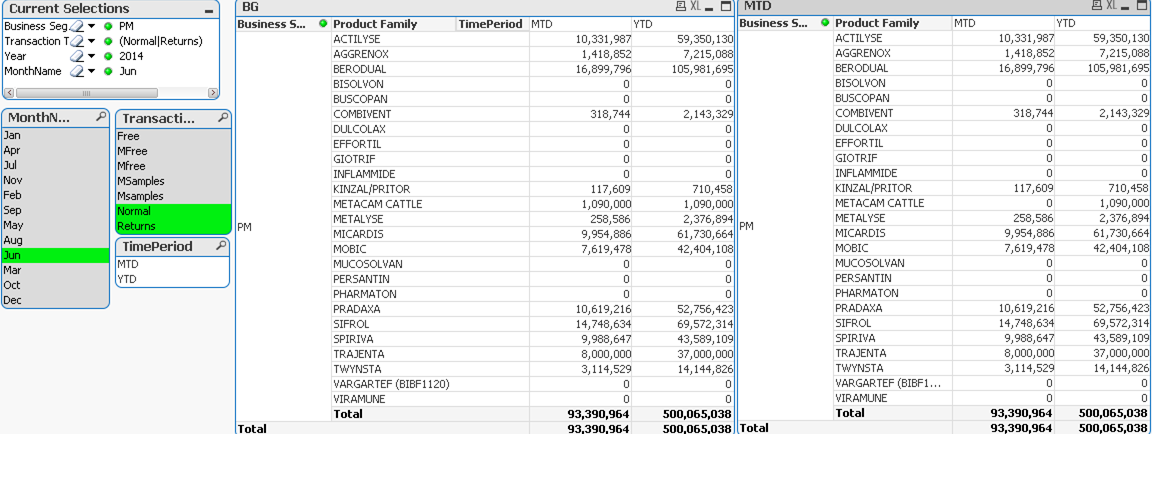Export MTD table to Excel
The image size is (1152, 494).
(x=1112, y=6)
